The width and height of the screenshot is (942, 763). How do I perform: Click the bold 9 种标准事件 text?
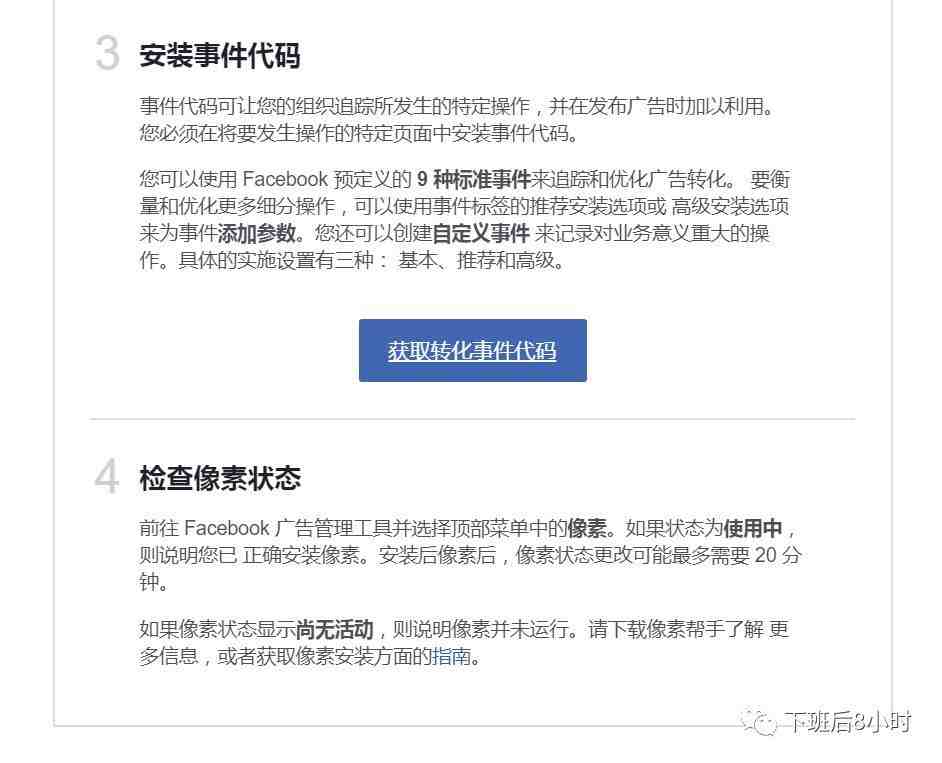[x=473, y=179]
